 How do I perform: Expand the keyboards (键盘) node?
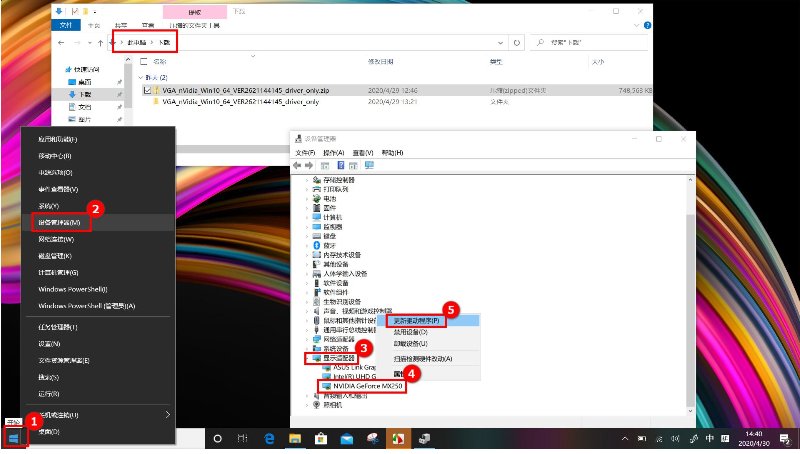click(x=307, y=236)
